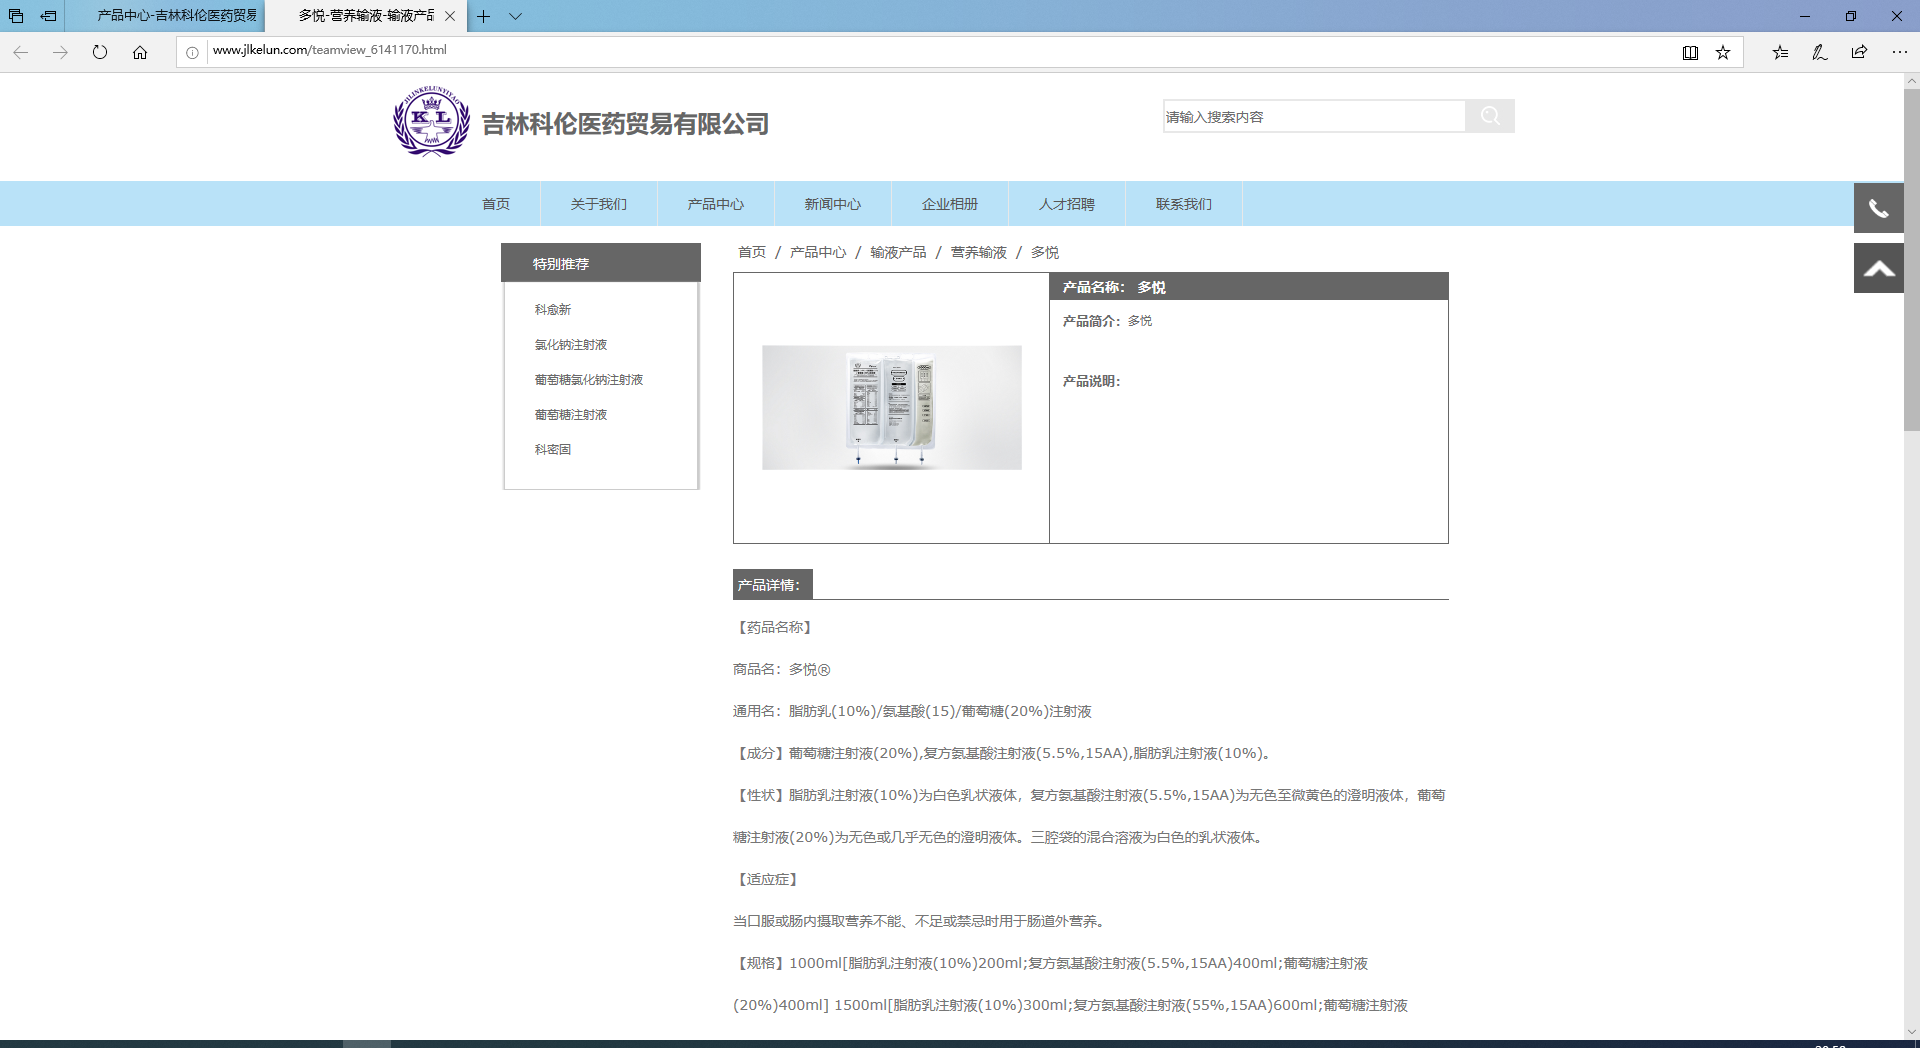Click the 通用名 line text

(x=912, y=711)
